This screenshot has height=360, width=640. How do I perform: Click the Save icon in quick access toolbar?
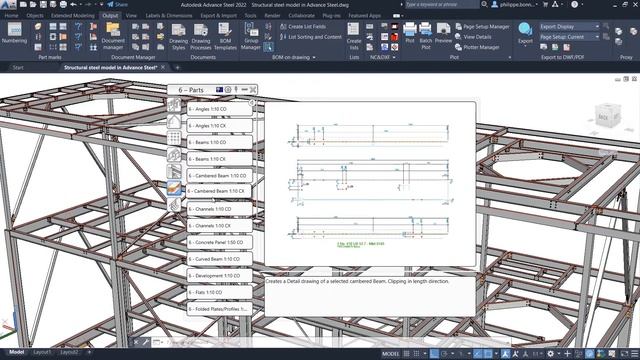43,4
